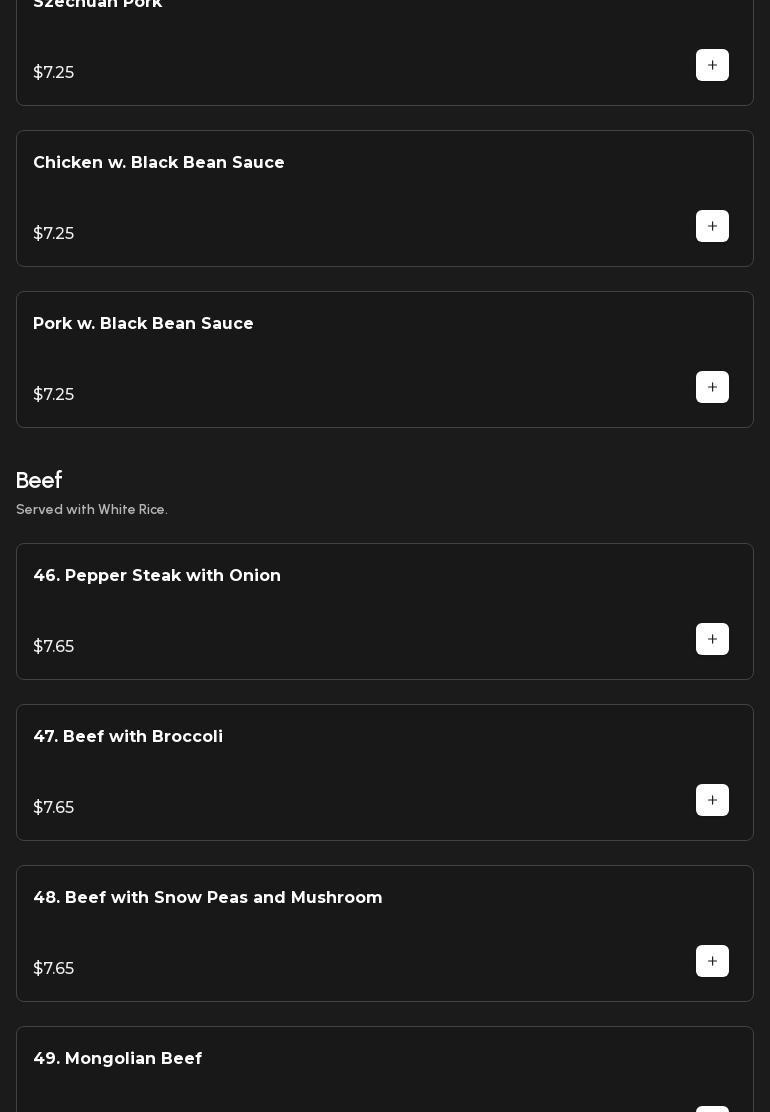Click the $7.65 price for Pepper Steak
770x1112 pixels.
pos(54,647)
